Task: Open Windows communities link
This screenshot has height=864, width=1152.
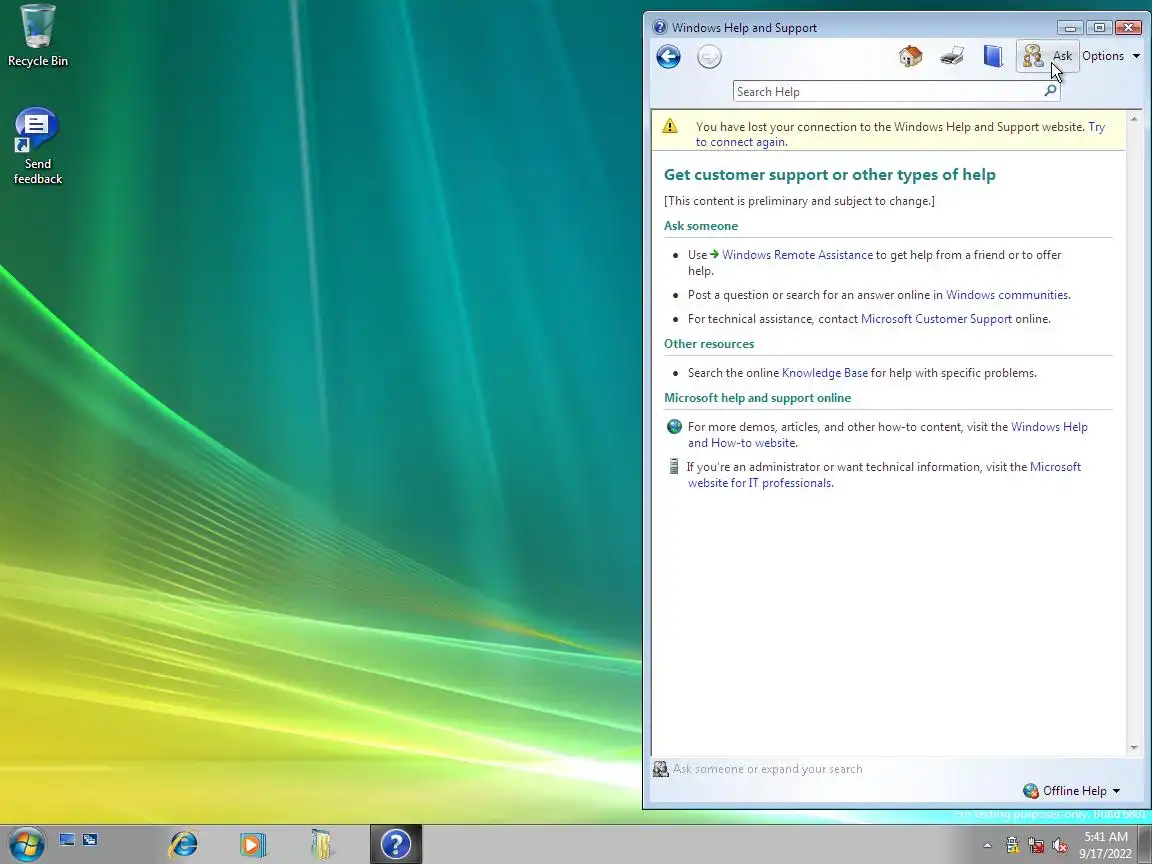Action: click(x=1007, y=295)
